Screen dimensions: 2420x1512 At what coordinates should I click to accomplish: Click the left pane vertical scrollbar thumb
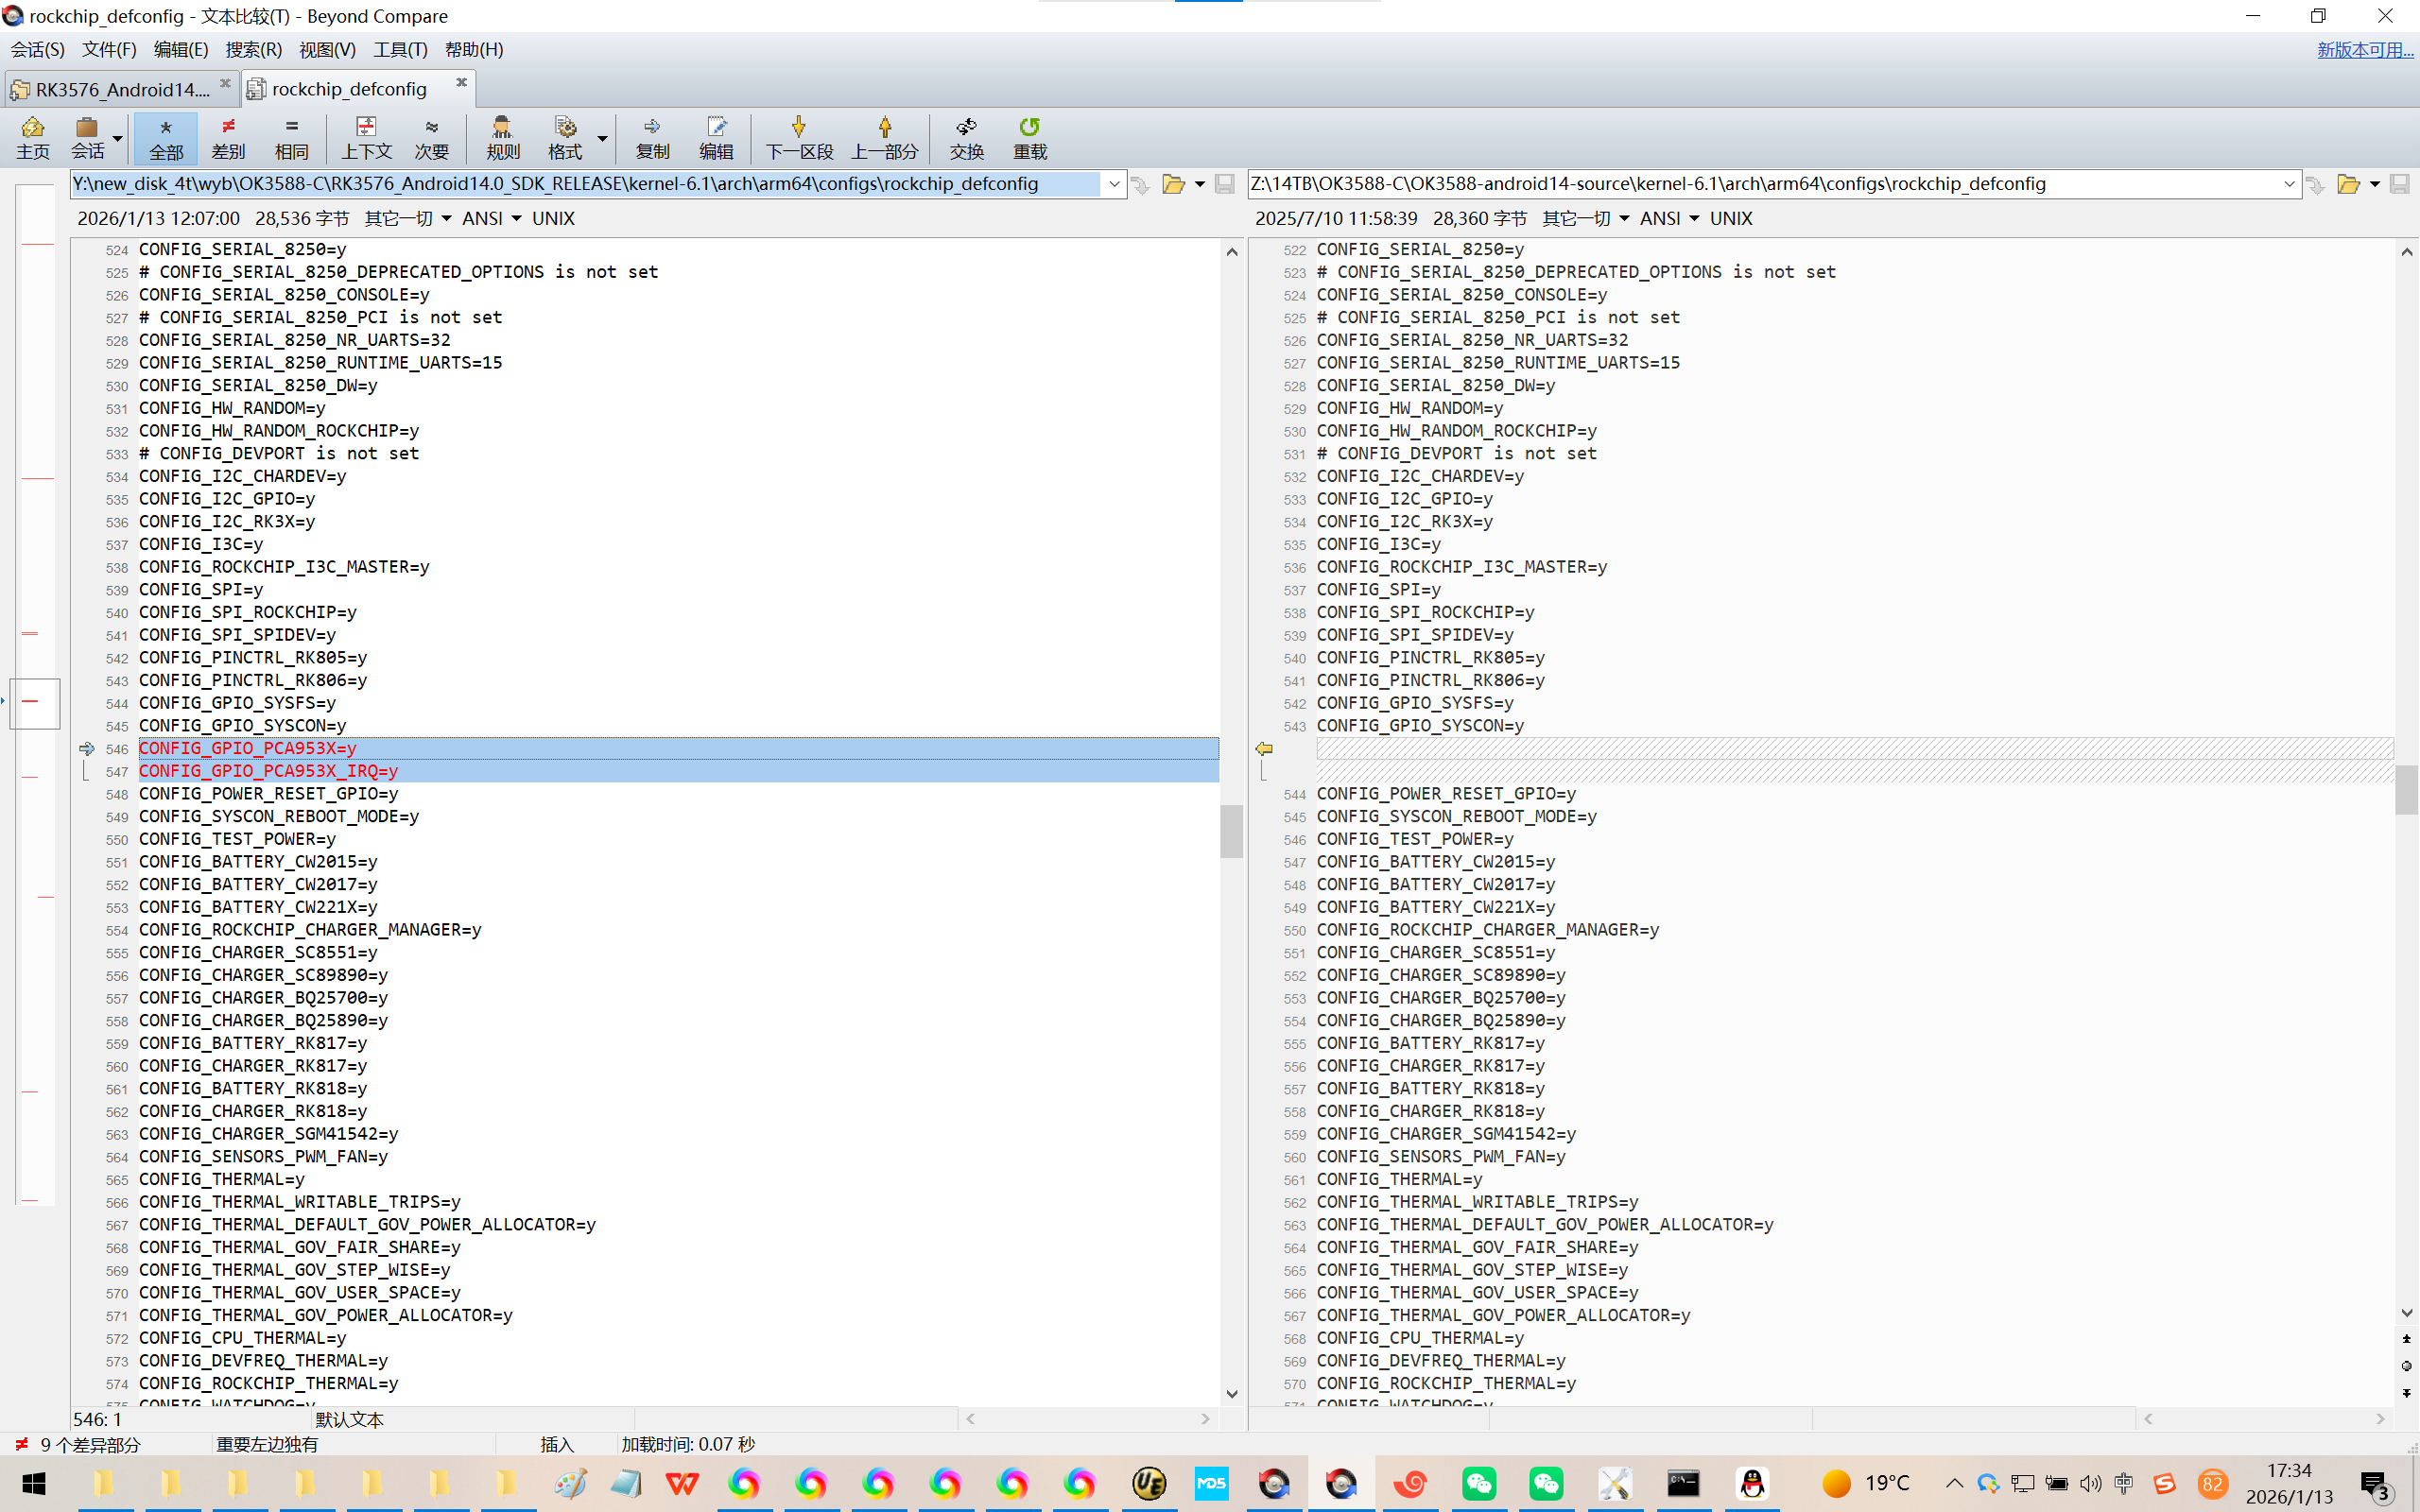(1231, 830)
